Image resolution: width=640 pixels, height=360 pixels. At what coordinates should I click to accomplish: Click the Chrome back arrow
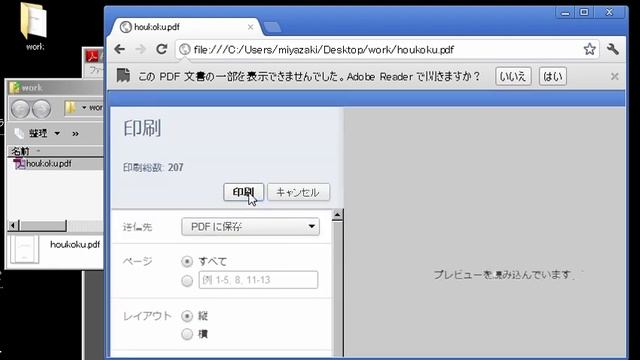[x=120, y=49]
